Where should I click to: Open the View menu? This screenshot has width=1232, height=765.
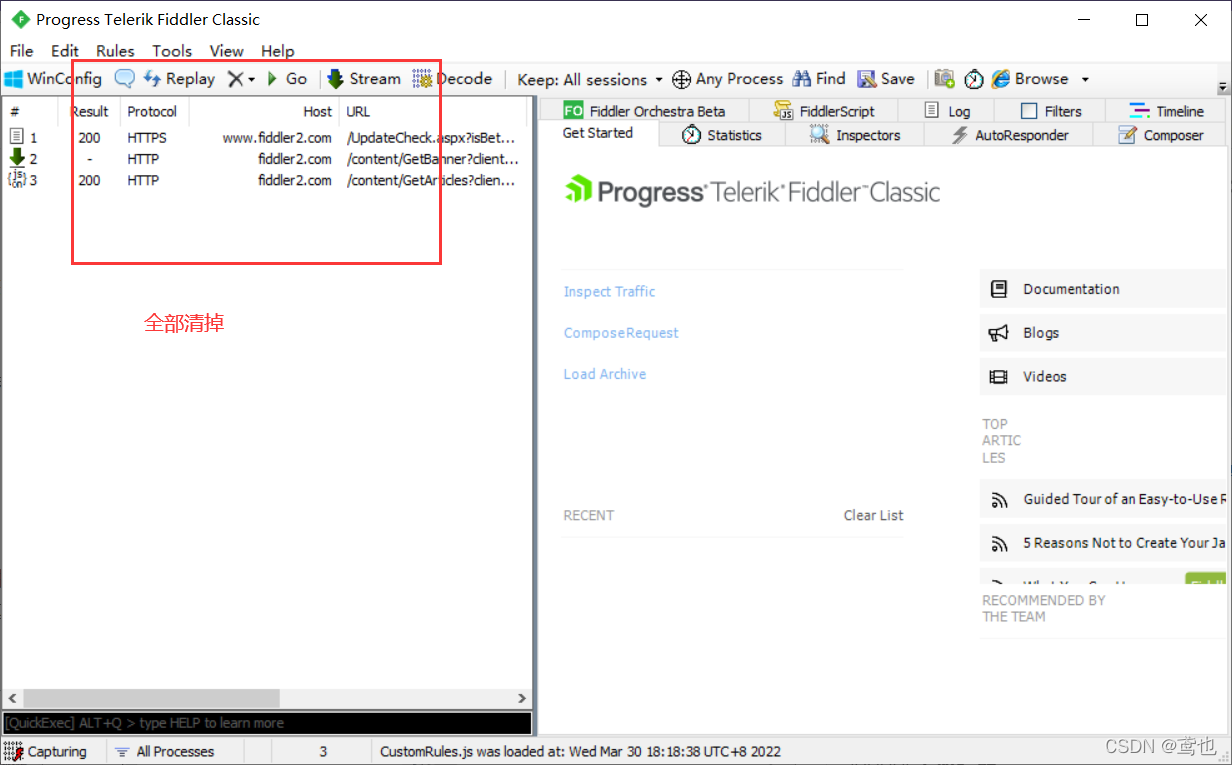tap(226, 51)
